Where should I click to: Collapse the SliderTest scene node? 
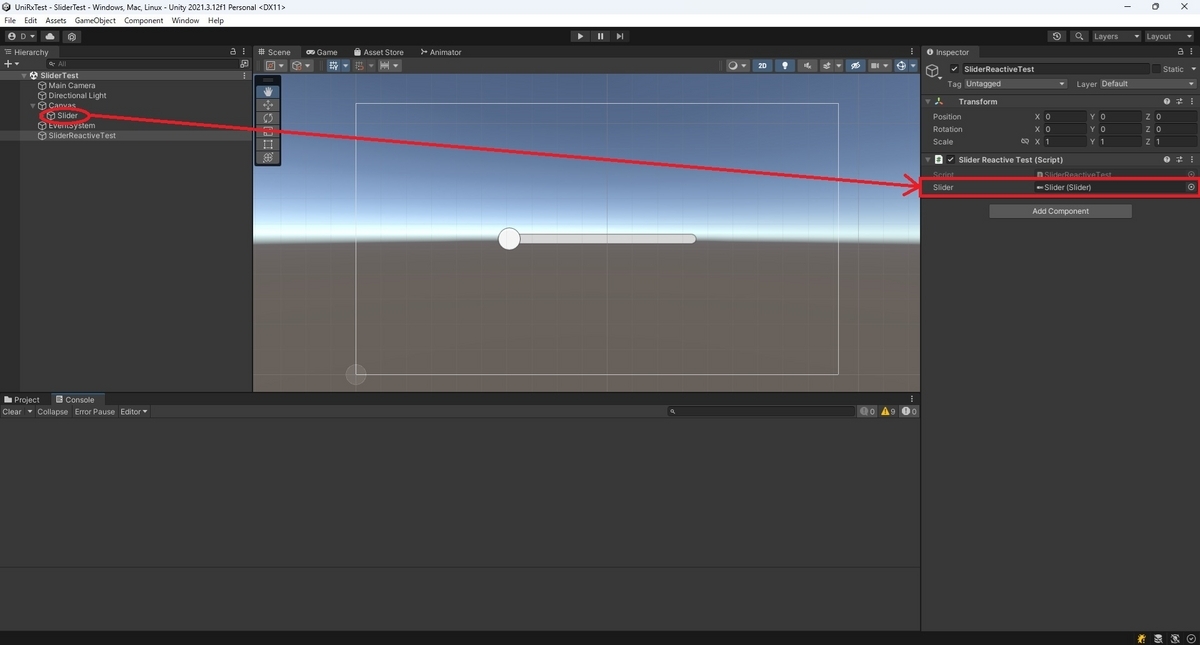point(24,76)
